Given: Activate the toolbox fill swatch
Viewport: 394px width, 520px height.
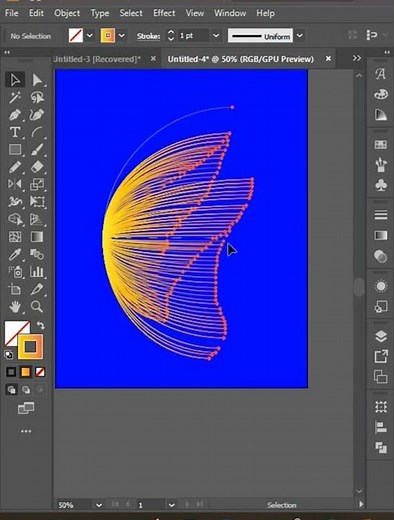Looking at the screenshot, I should pos(13,330).
